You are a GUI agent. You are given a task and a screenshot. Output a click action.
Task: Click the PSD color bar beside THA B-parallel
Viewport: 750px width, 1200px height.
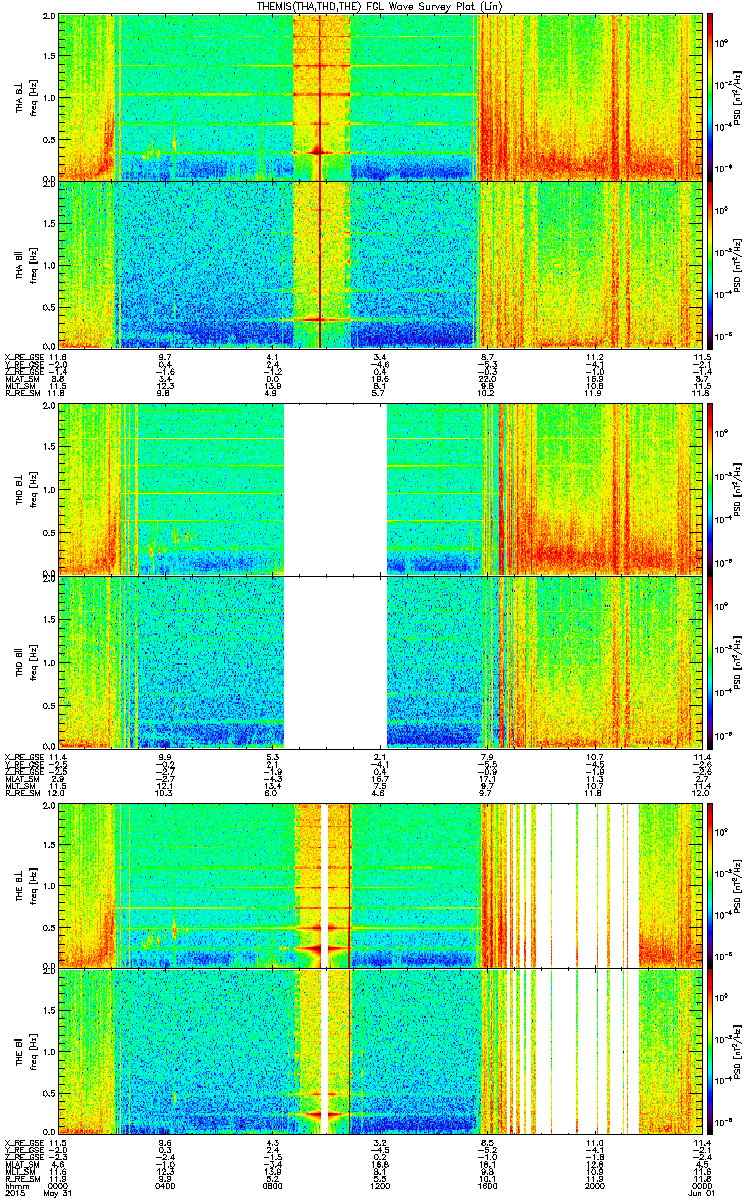pyautogui.click(x=709, y=264)
